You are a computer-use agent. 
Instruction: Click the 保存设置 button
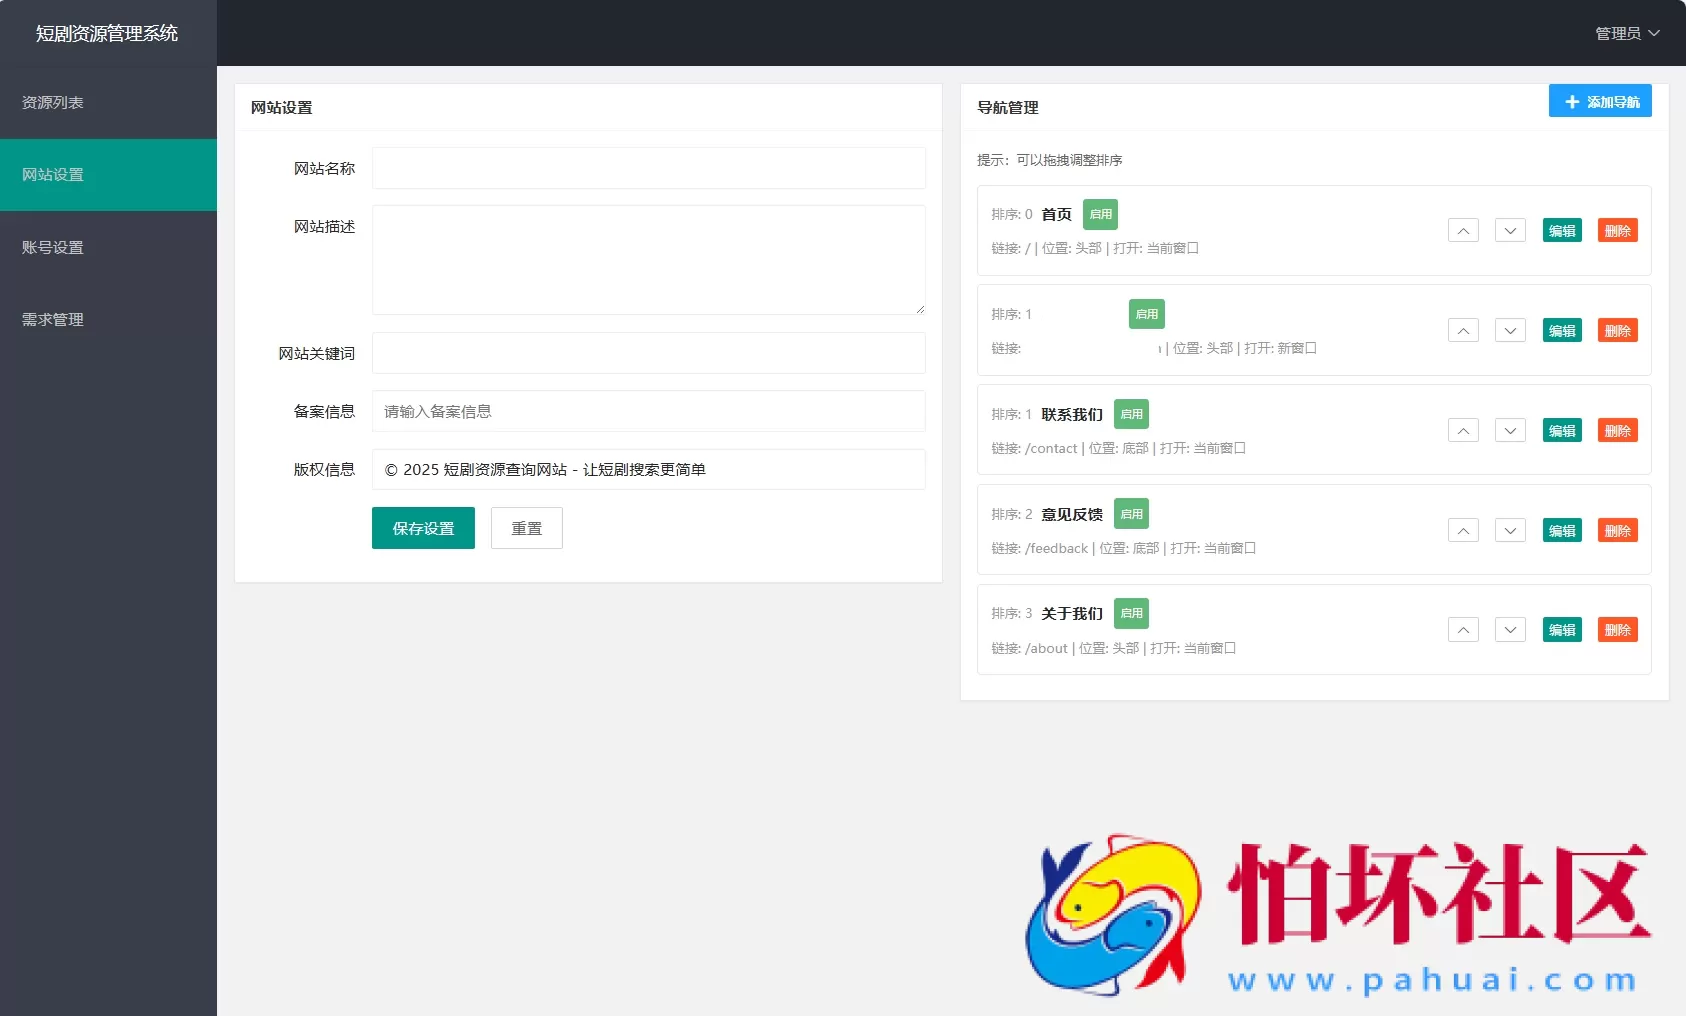422,527
